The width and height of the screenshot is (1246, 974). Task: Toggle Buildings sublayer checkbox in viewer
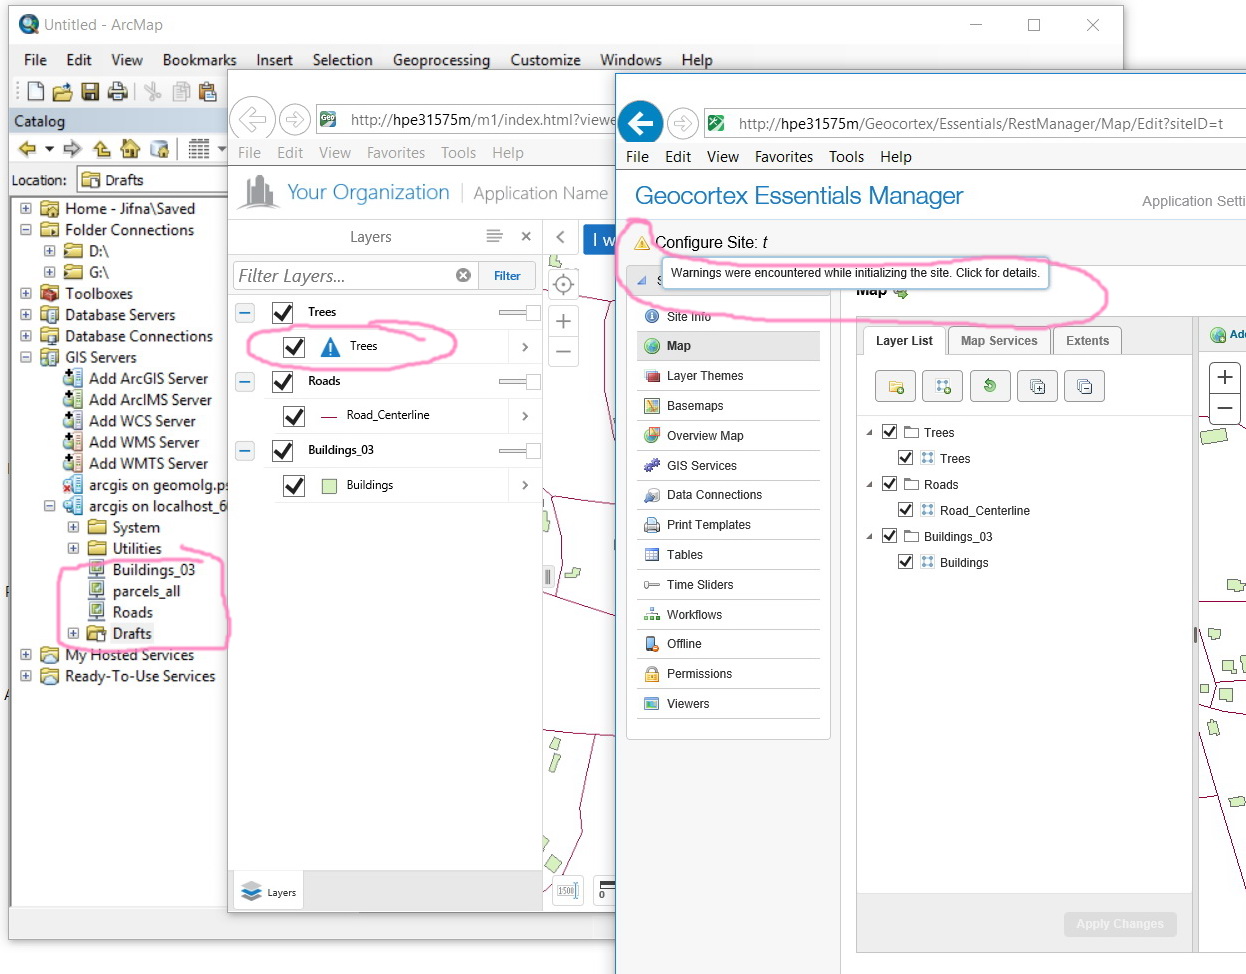tap(294, 486)
